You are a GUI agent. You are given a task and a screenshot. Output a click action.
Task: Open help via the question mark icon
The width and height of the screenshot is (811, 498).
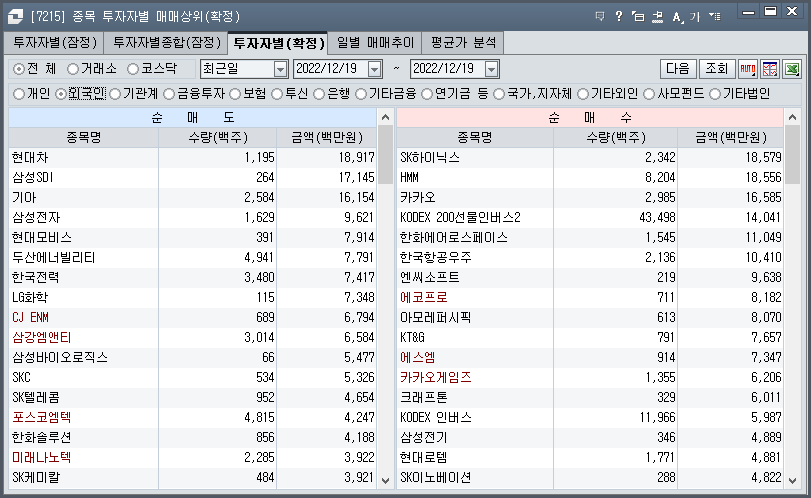[619, 17]
